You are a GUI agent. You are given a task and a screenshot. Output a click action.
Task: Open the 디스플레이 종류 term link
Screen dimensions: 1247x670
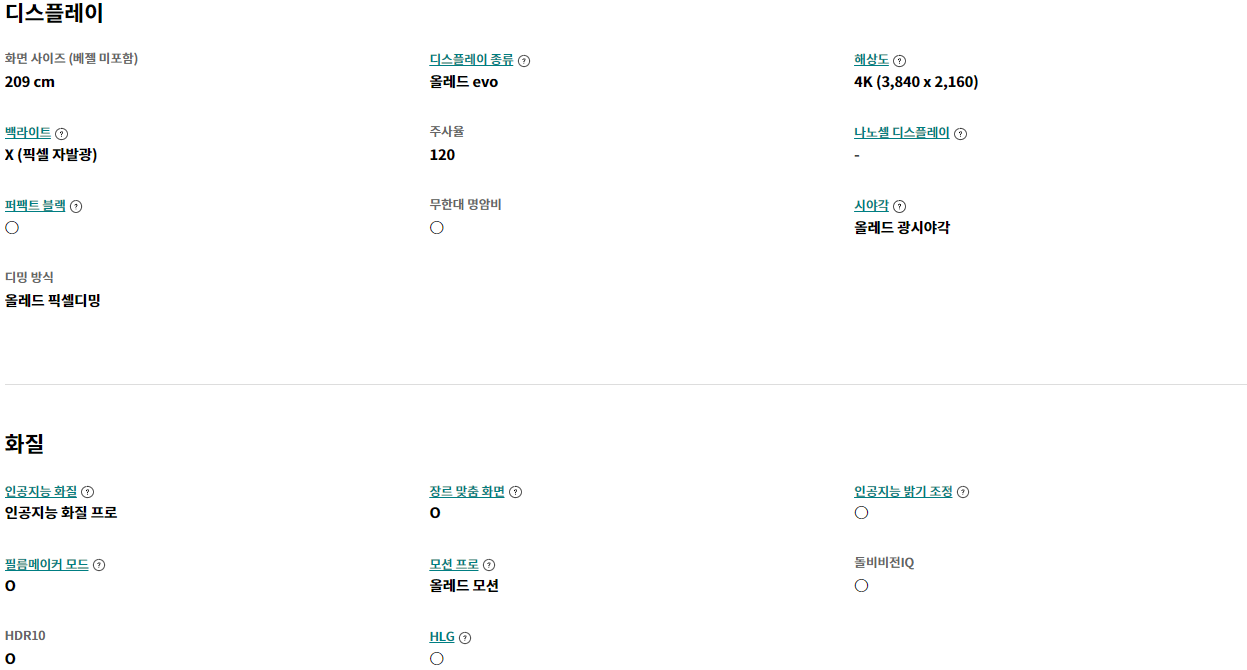tap(471, 60)
